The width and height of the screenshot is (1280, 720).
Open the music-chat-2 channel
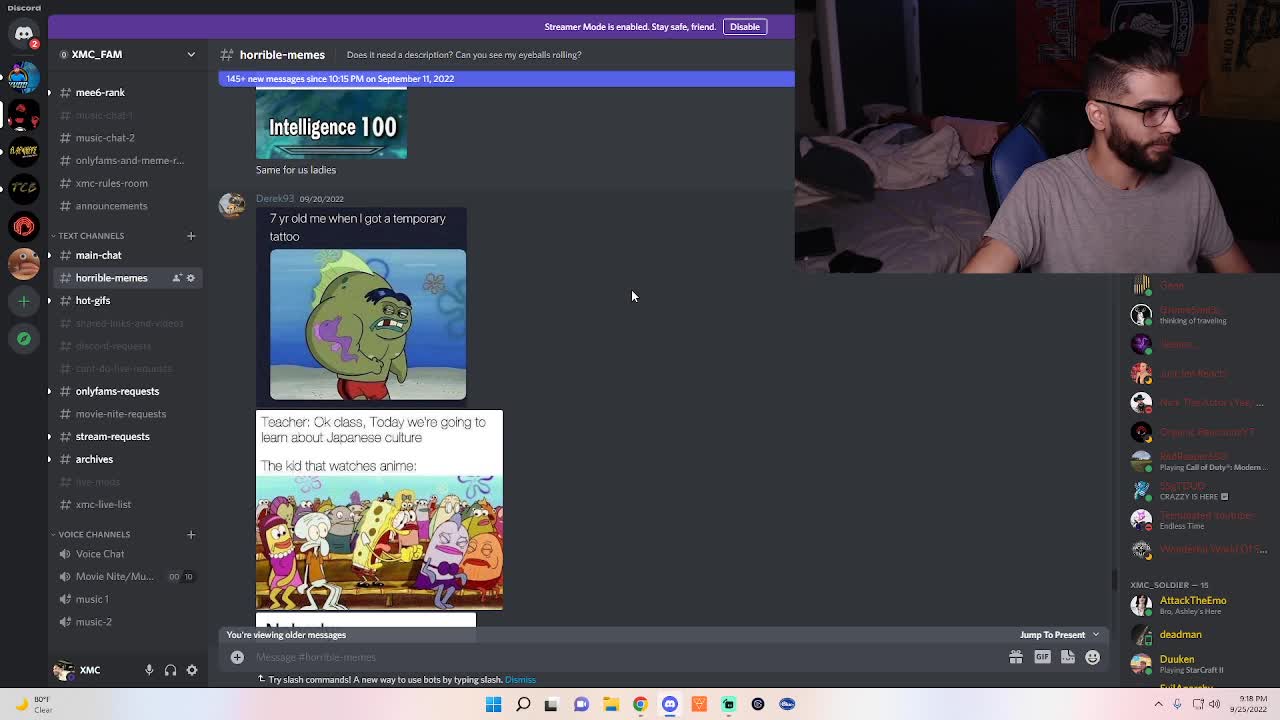tap(128, 138)
